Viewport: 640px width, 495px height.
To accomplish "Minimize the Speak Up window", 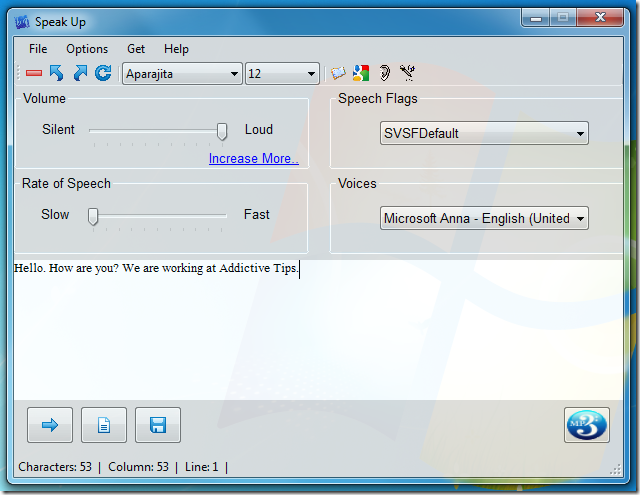I will coord(536,18).
